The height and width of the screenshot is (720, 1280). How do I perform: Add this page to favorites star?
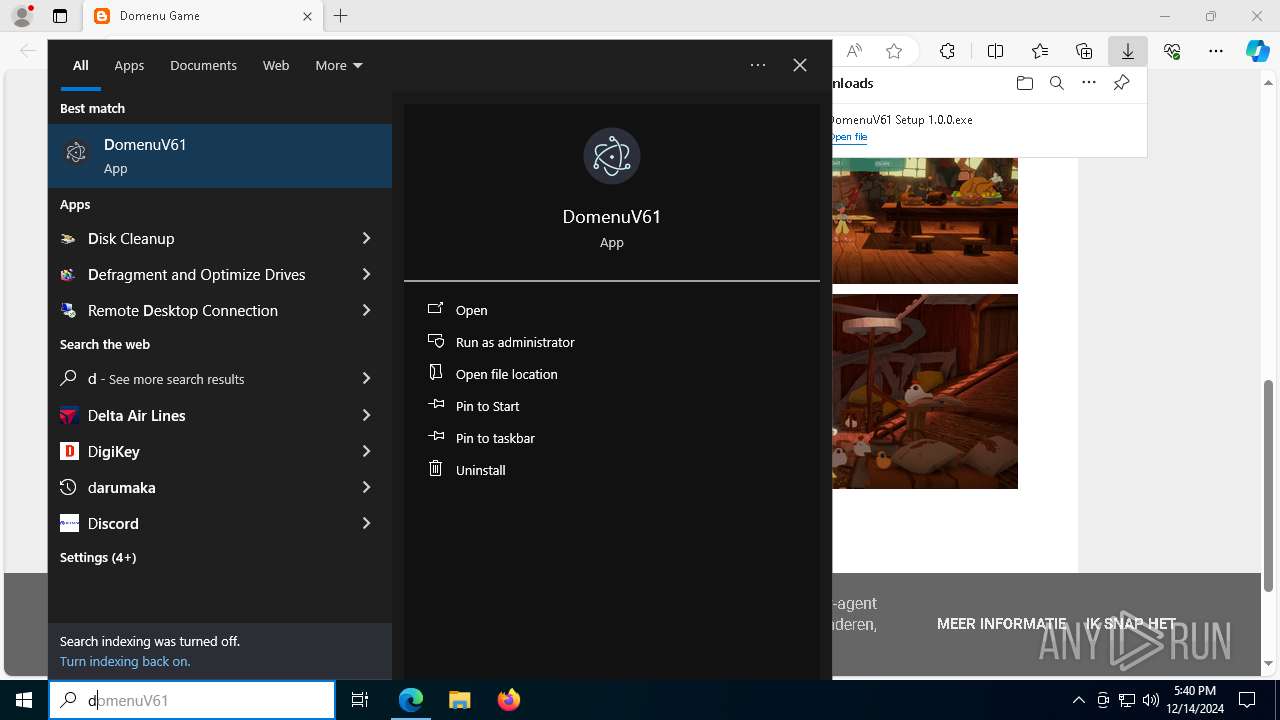coord(894,51)
